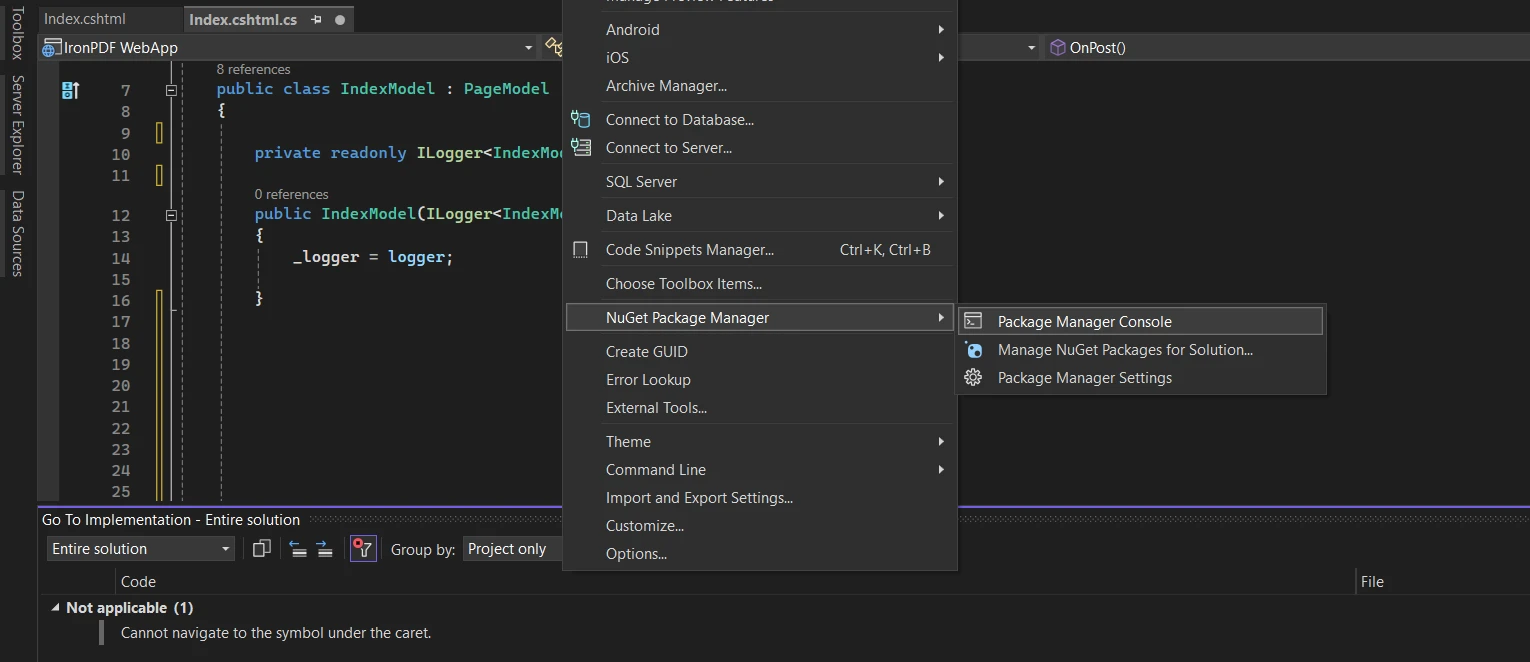This screenshot has height=662, width=1530.
Task: Click the next result arrow icon
Action: coord(324,548)
